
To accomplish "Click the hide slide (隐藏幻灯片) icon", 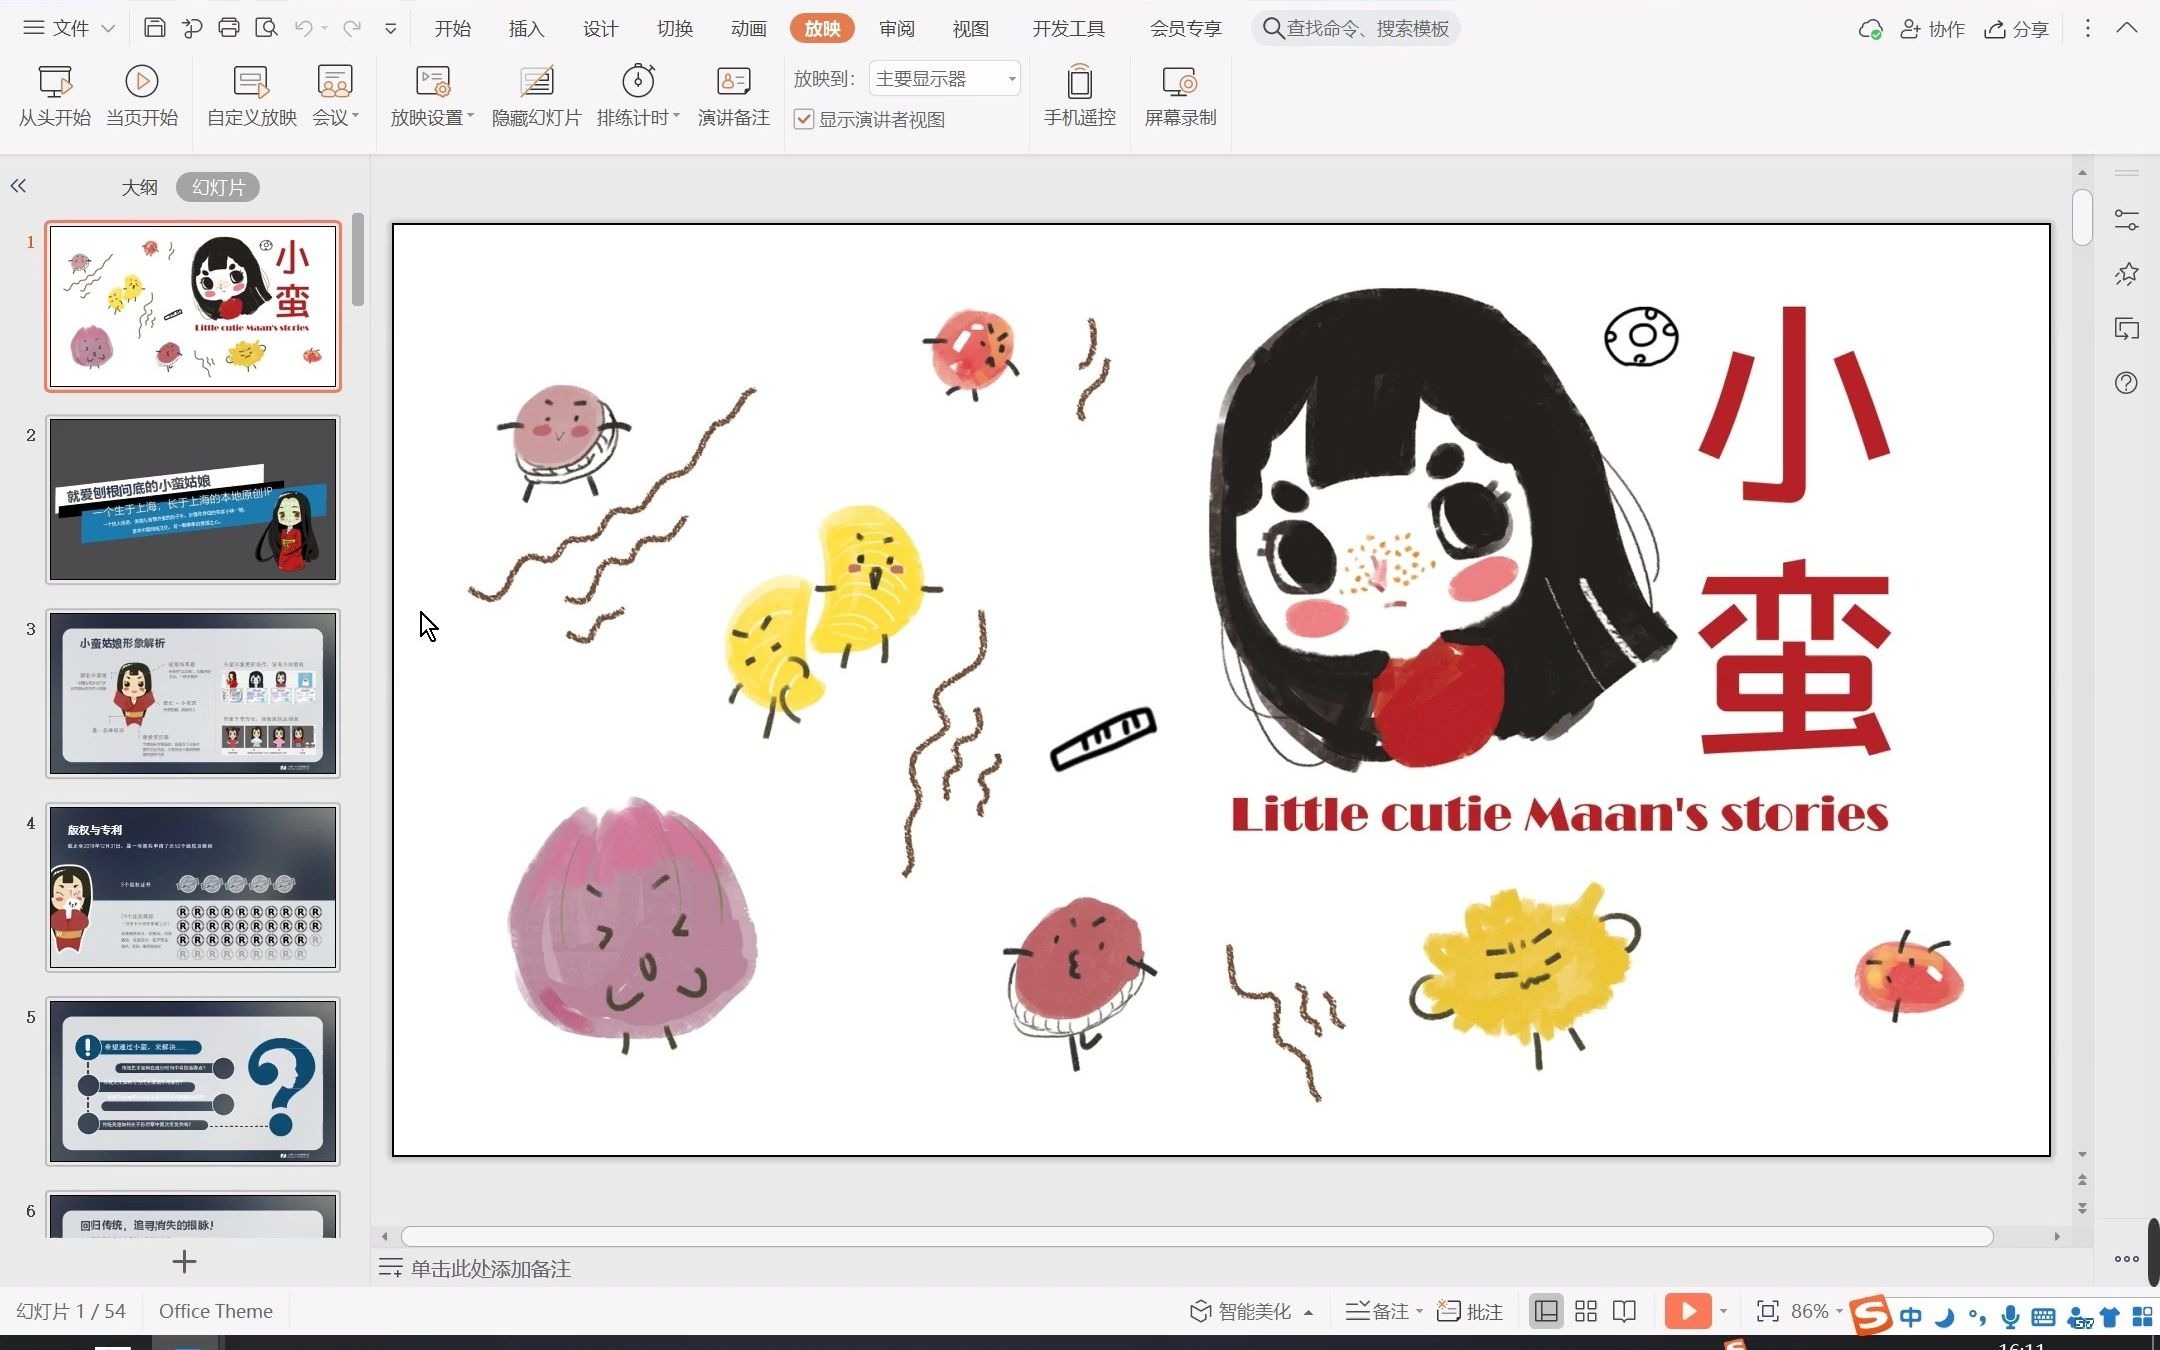I will pyautogui.click(x=536, y=81).
